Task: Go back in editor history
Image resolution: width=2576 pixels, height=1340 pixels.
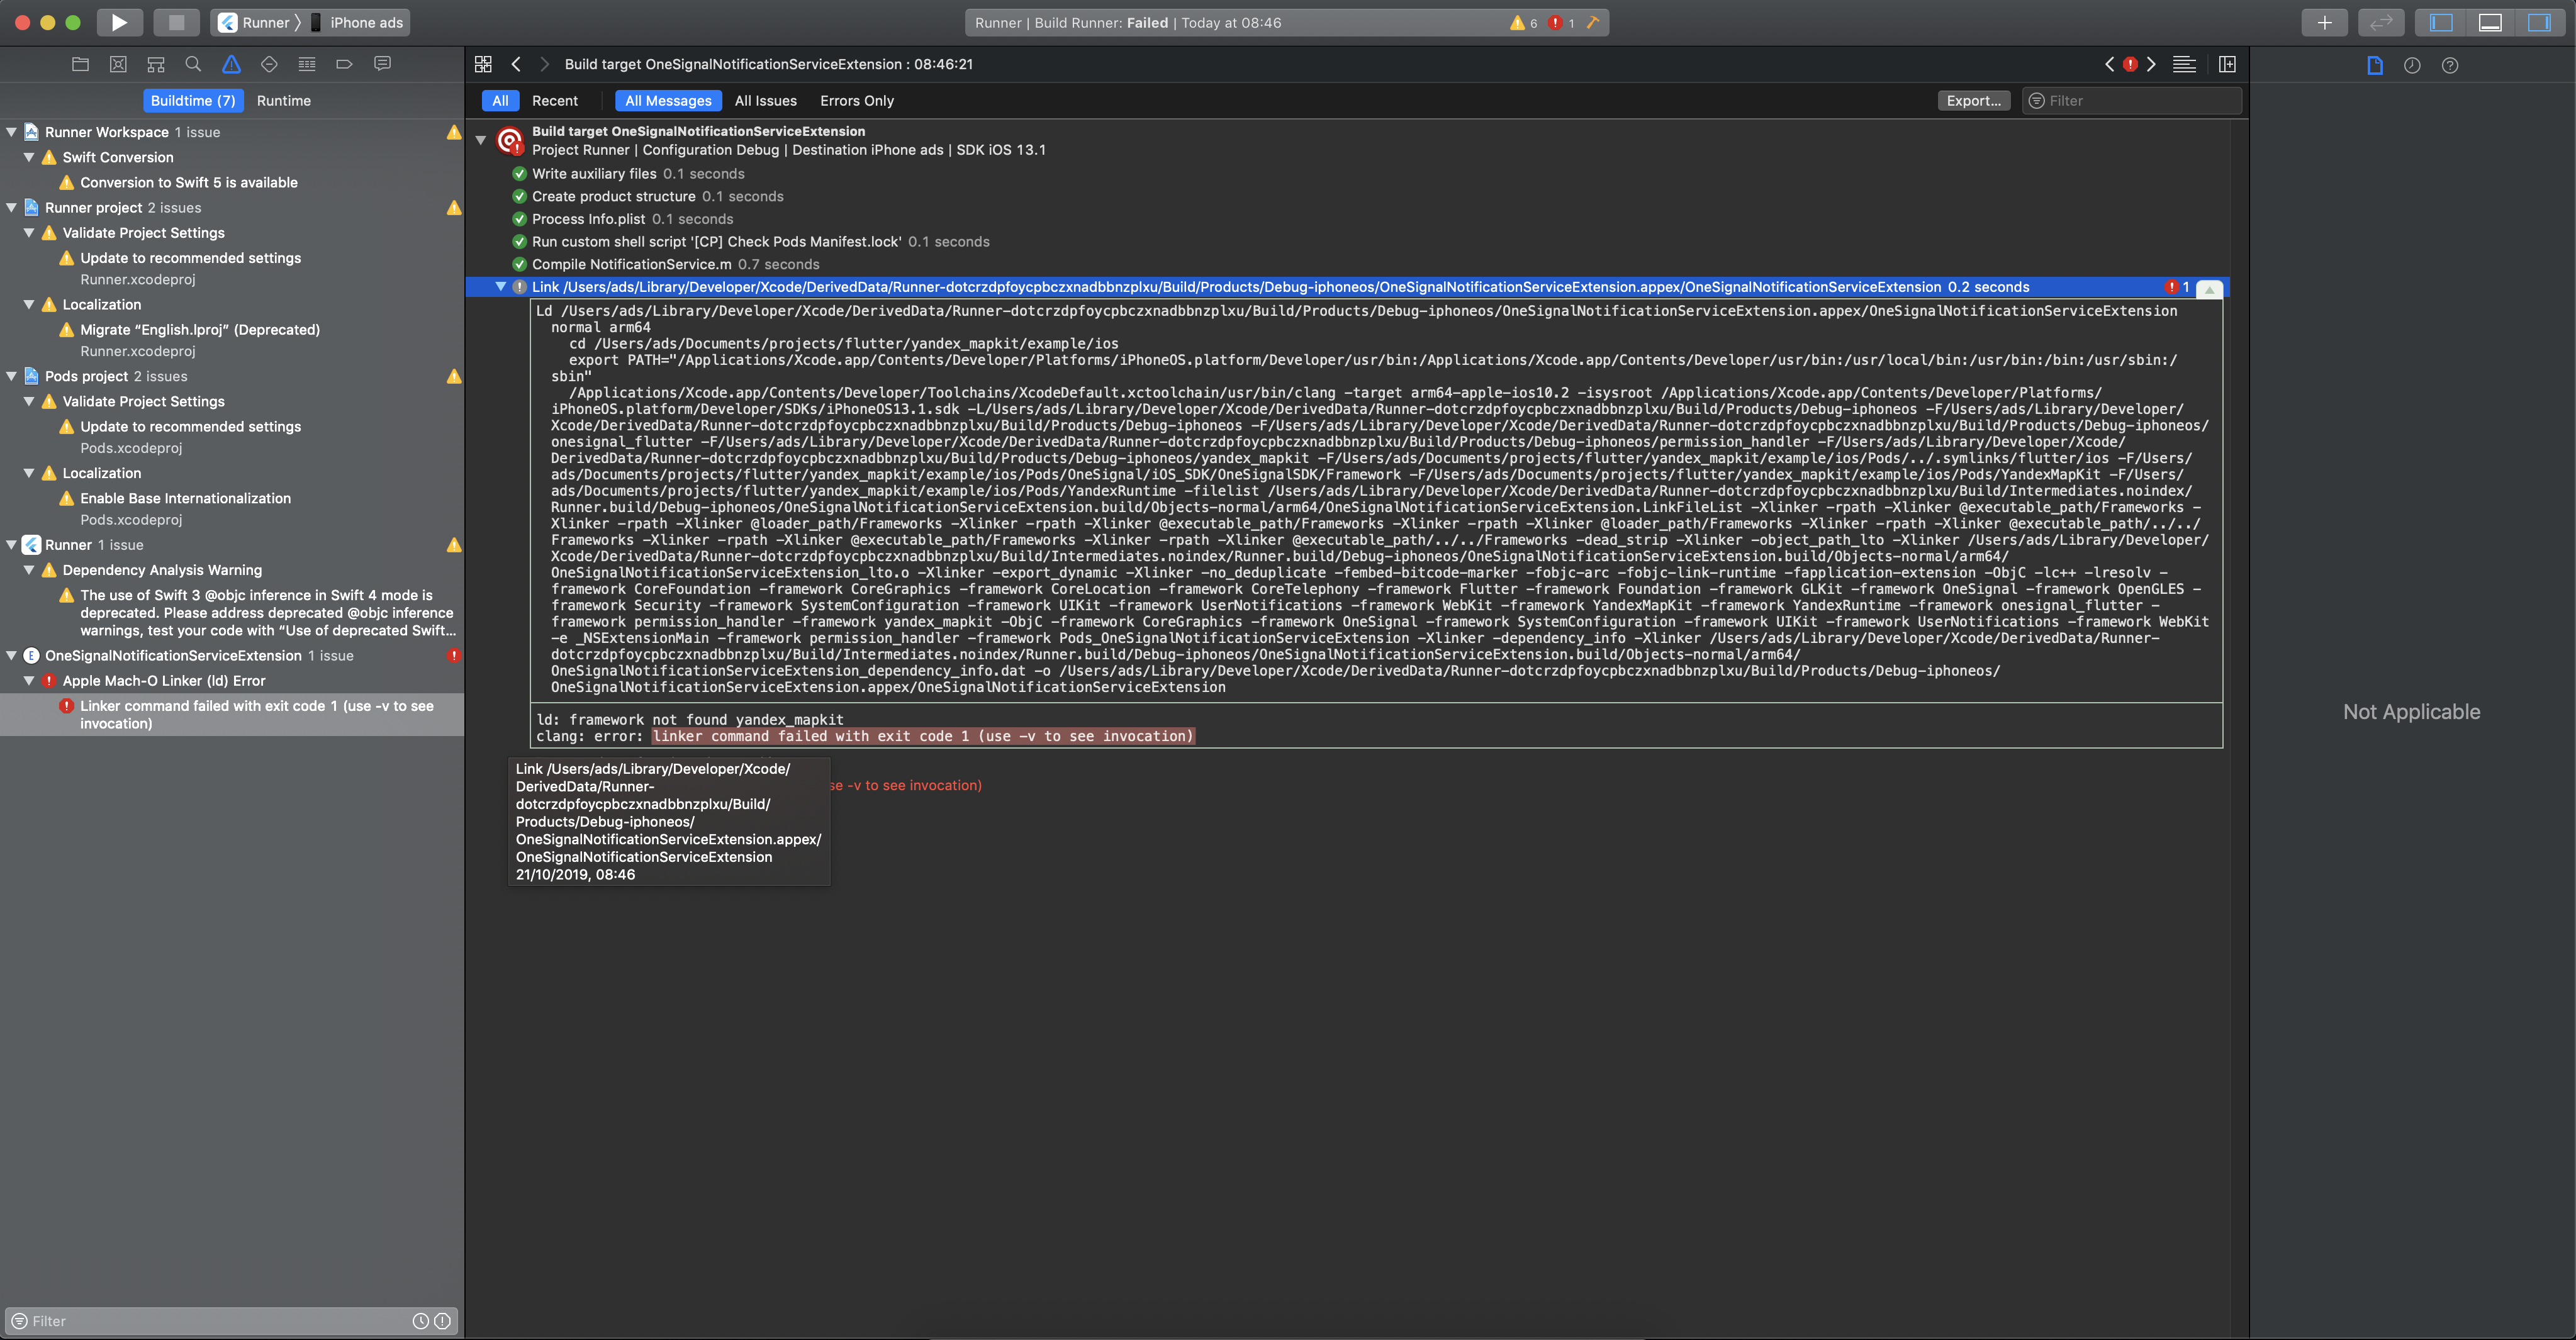Action: [516, 64]
